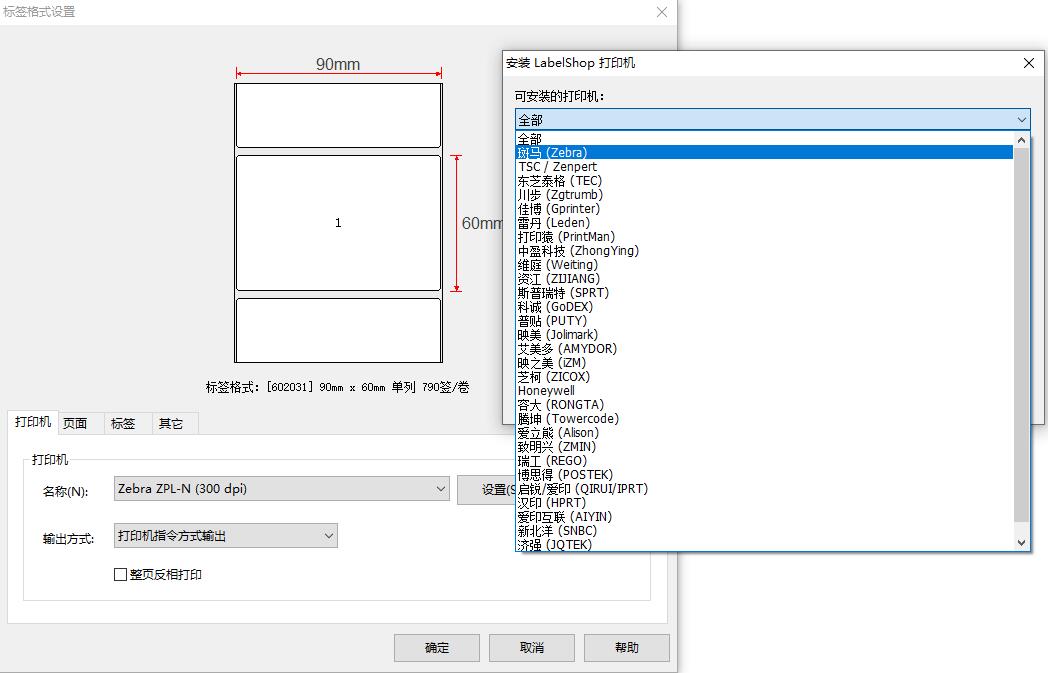Click the 确定 button
This screenshot has width=1048, height=673.
coord(437,648)
